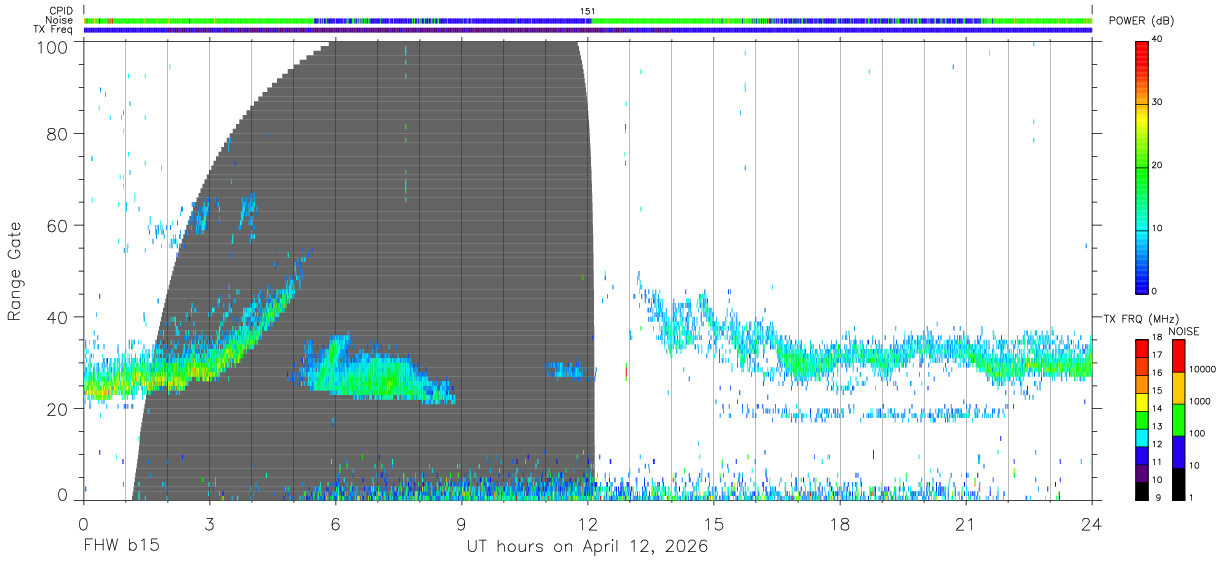The height and width of the screenshot is (567, 1228).
Task: Click the UT hour tick label "12"
Action: [588, 523]
